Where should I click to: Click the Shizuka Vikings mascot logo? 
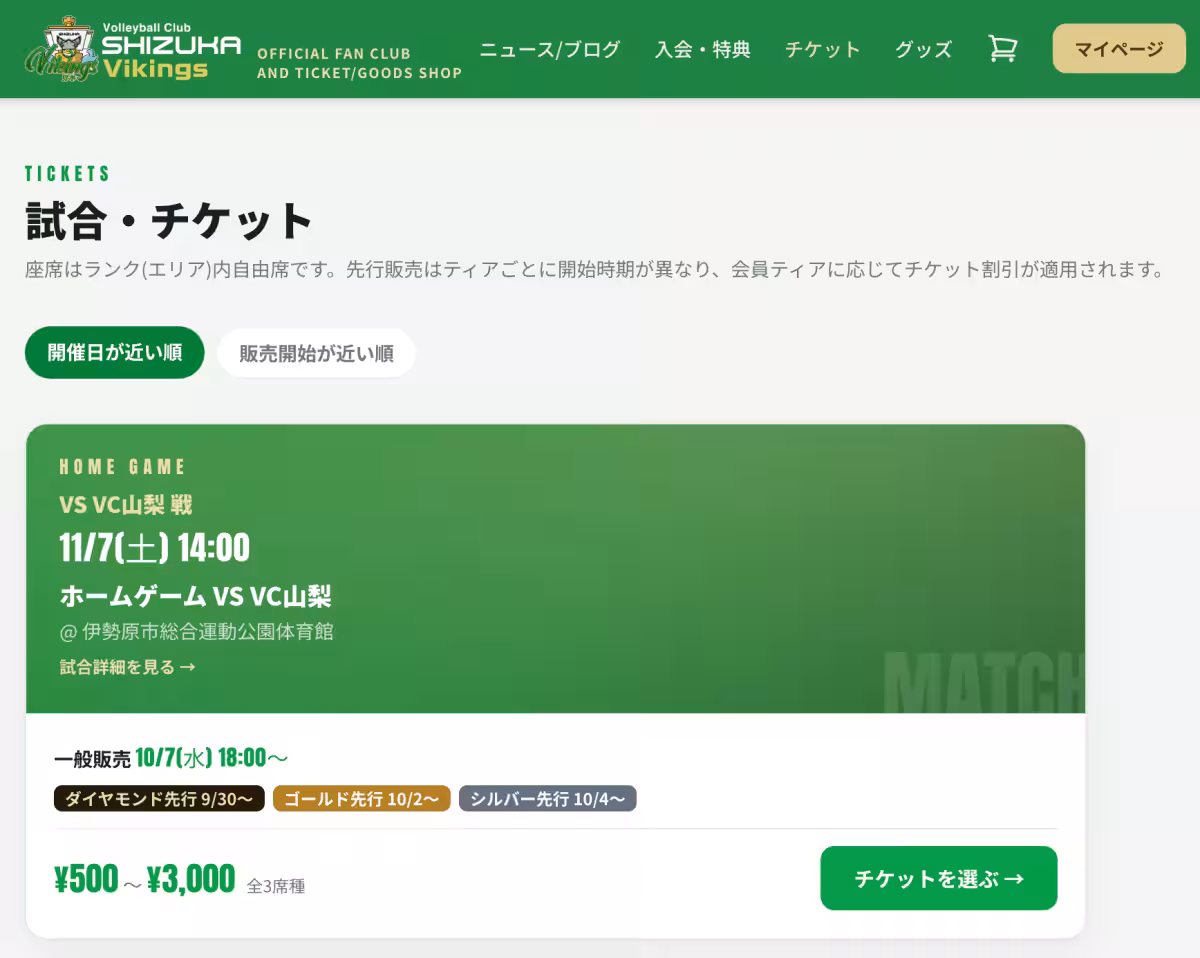click(62, 50)
